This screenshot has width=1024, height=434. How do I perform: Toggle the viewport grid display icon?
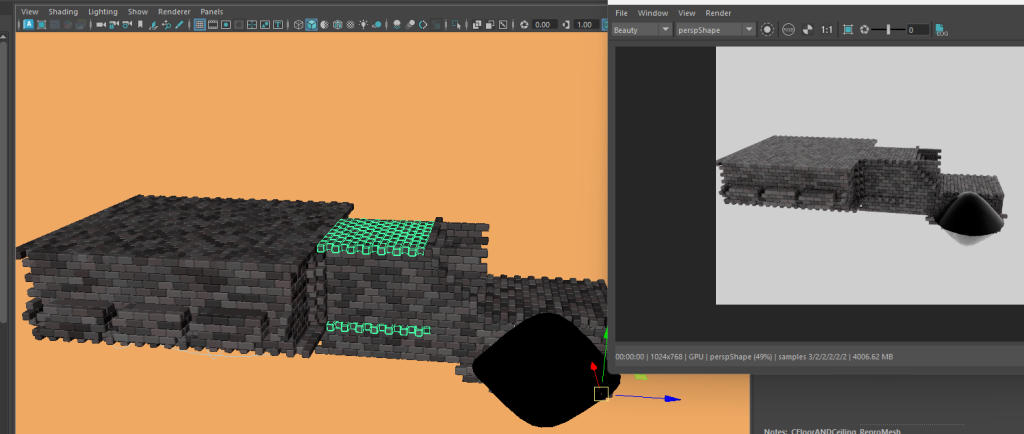pyautogui.click(x=201, y=24)
